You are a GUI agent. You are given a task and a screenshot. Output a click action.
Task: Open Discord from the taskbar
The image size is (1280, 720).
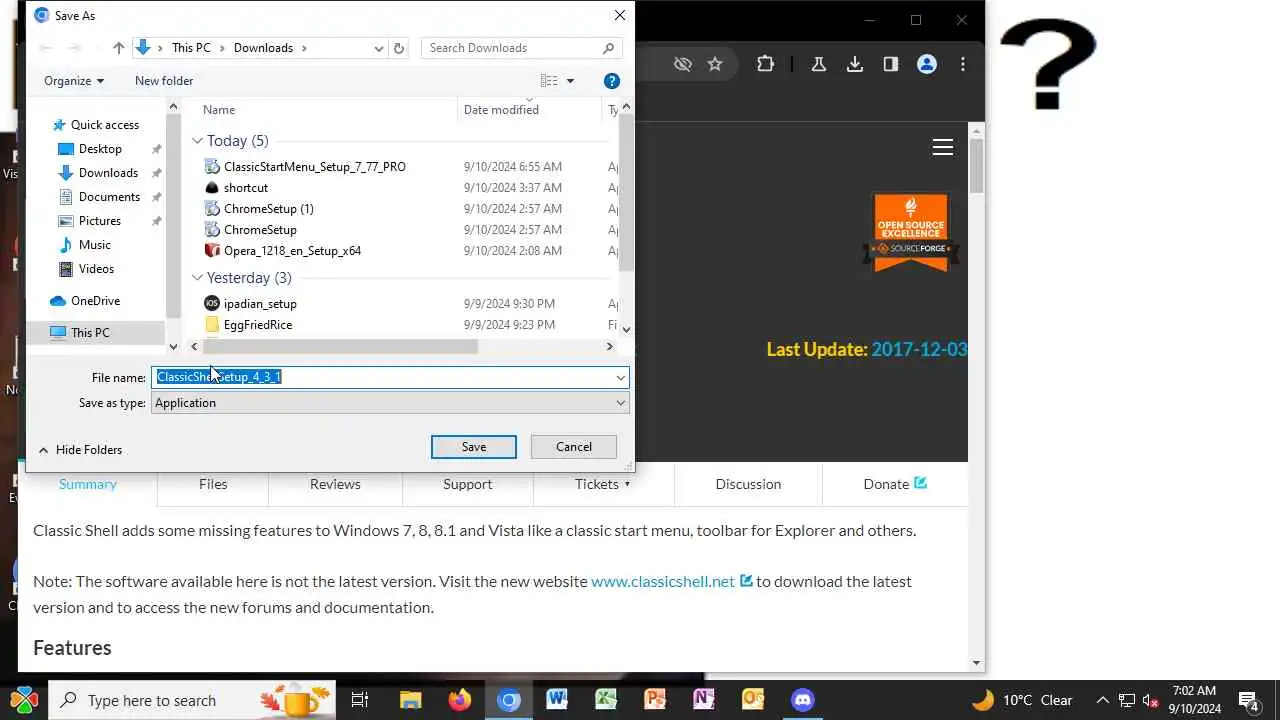pos(802,700)
